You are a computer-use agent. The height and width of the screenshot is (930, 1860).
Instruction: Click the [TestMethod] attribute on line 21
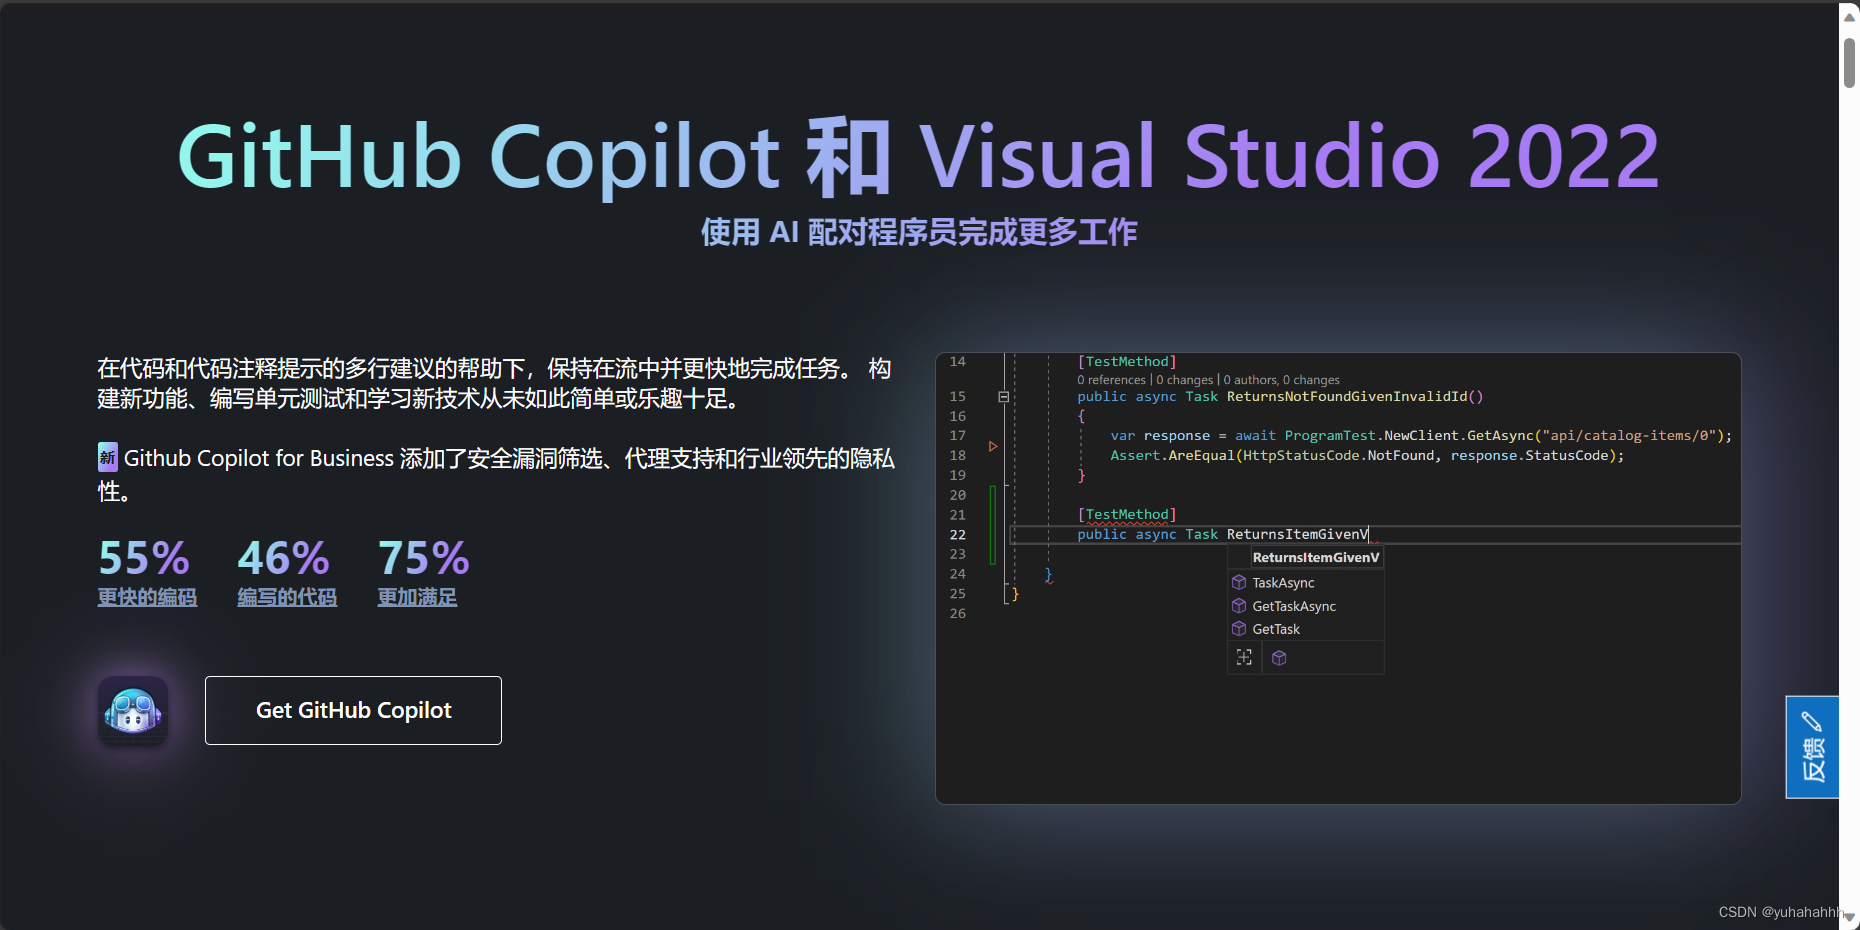(1127, 515)
